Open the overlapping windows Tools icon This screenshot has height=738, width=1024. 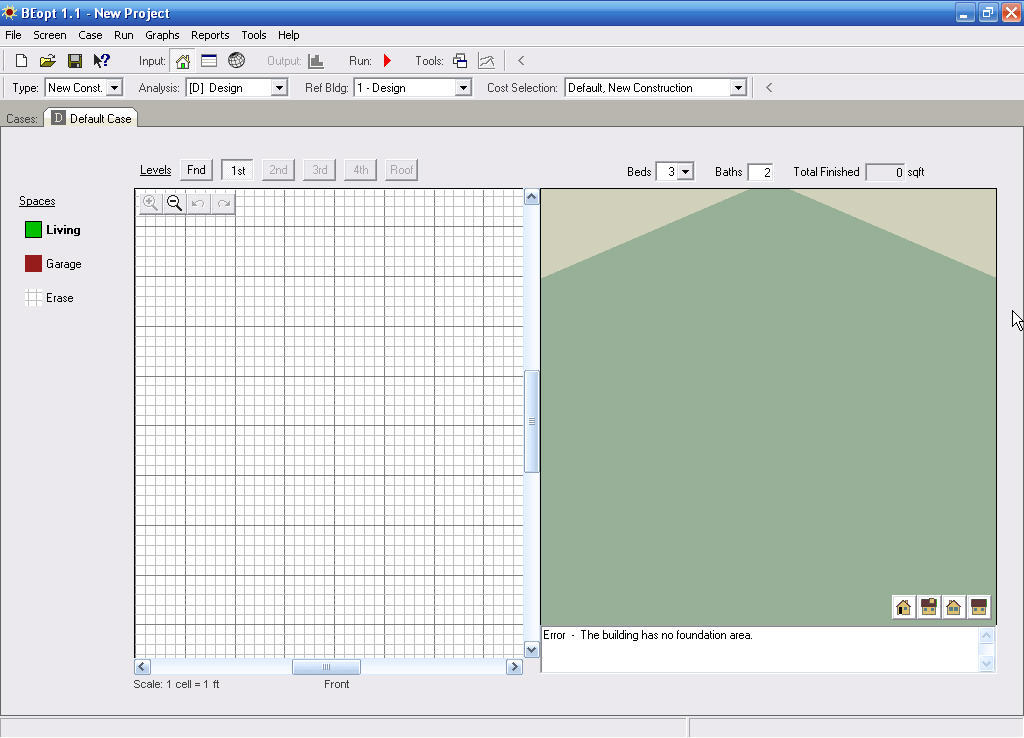coord(460,61)
